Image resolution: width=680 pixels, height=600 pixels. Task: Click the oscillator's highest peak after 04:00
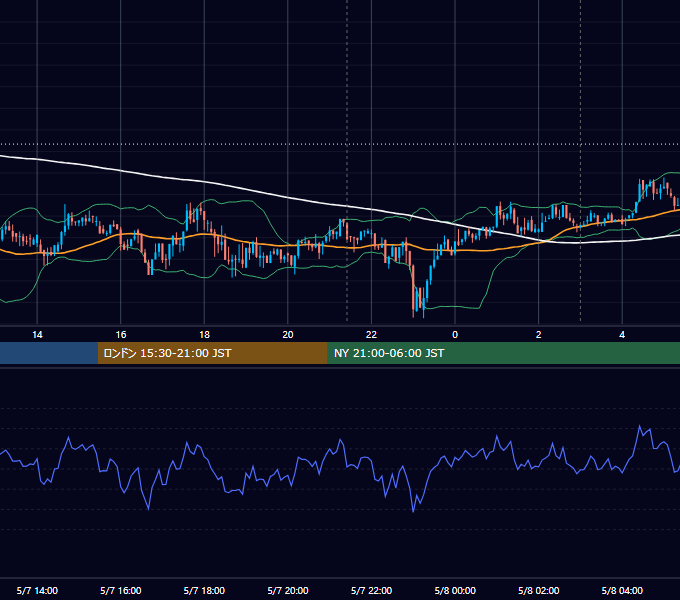640,427
